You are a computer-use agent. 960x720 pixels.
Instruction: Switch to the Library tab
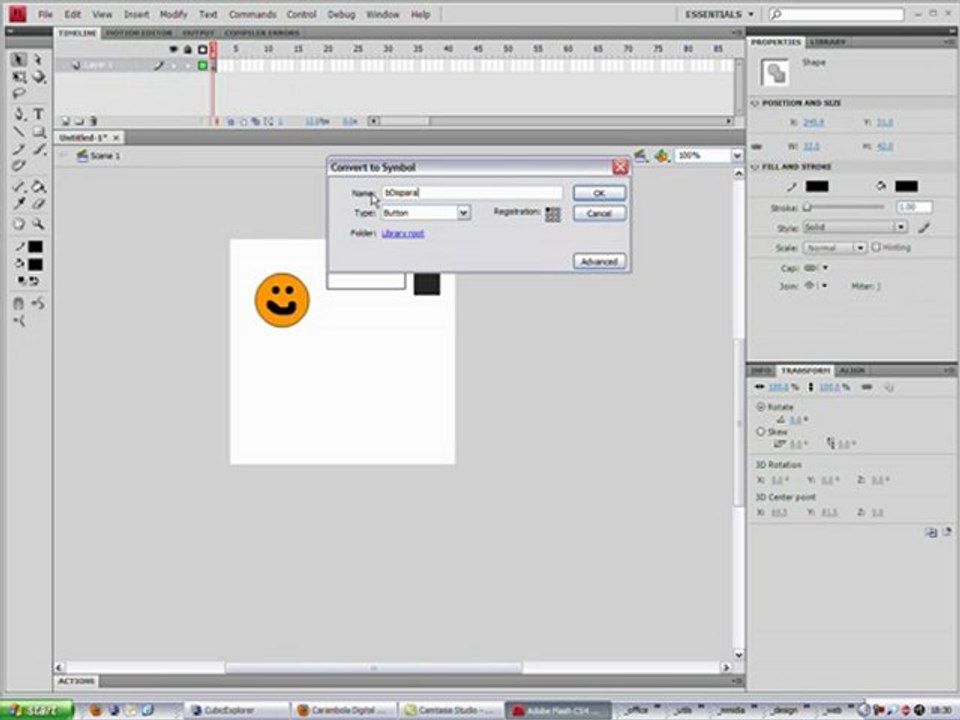(x=827, y=42)
